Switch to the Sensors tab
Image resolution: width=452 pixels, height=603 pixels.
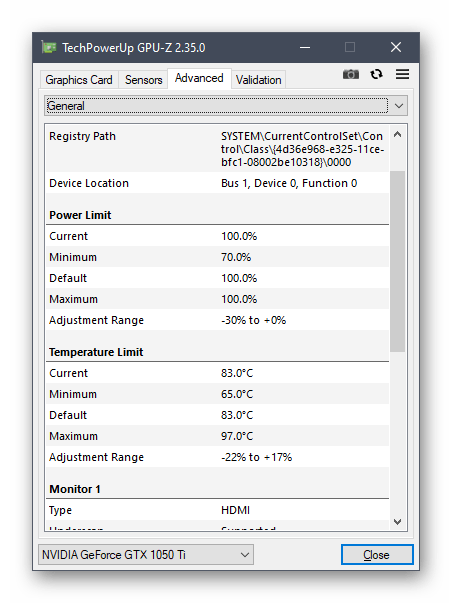[143, 80]
